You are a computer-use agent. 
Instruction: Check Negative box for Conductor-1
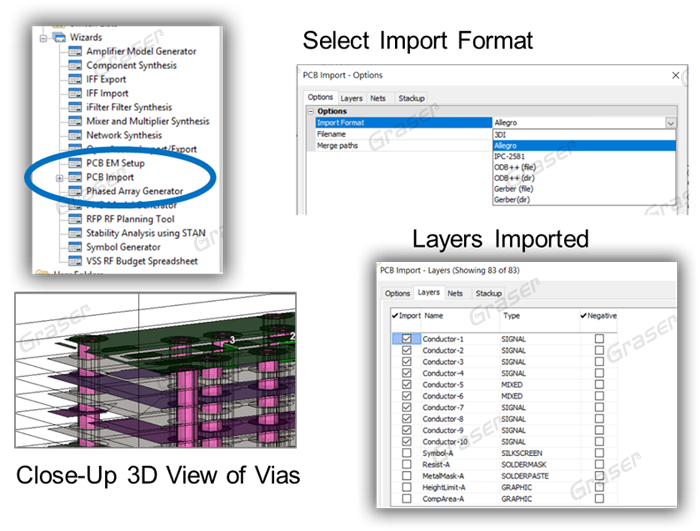(x=599, y=339)
